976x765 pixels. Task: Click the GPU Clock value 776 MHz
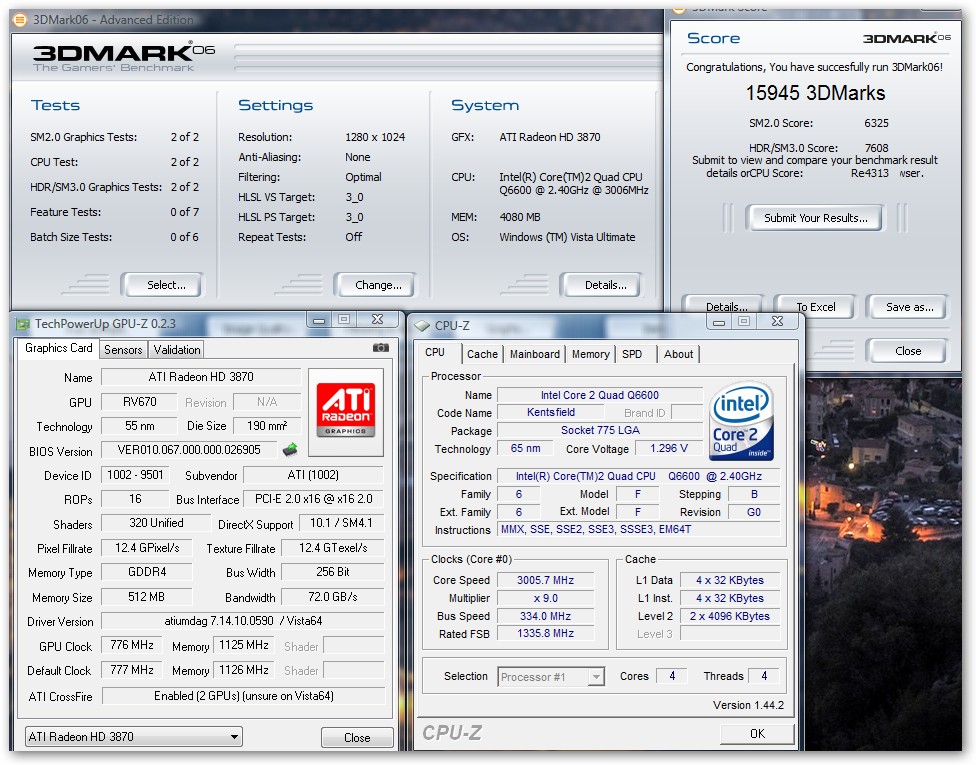[x=132, y=645]
